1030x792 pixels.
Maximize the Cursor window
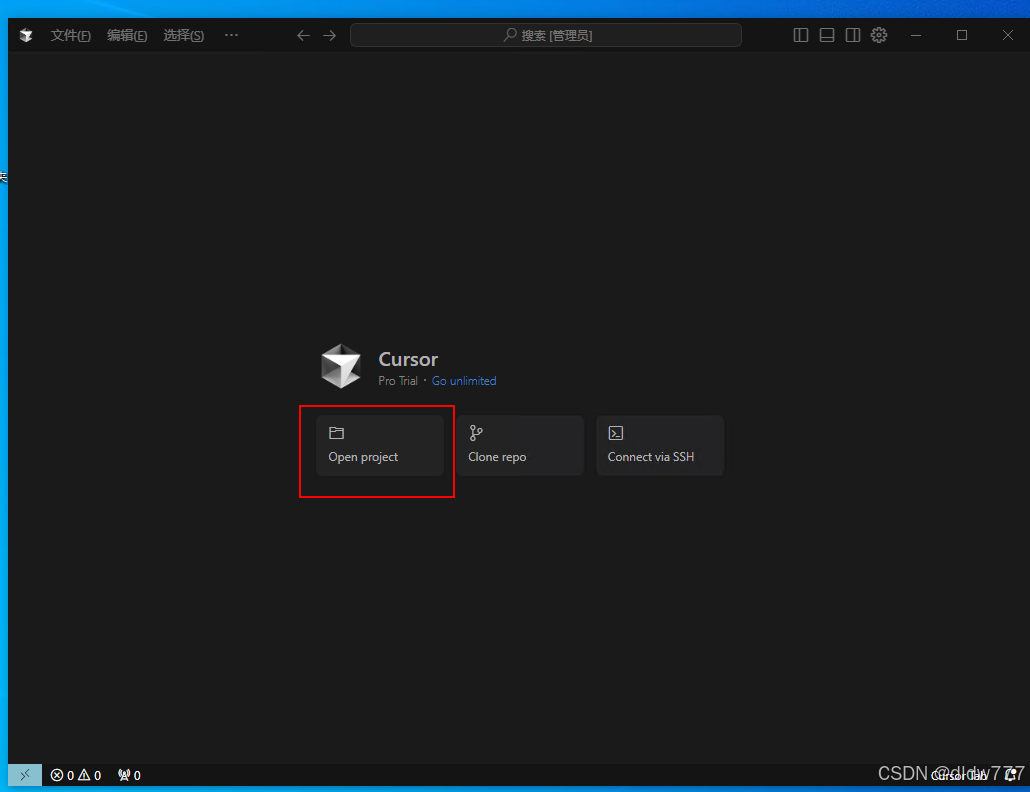click(962, 35)
